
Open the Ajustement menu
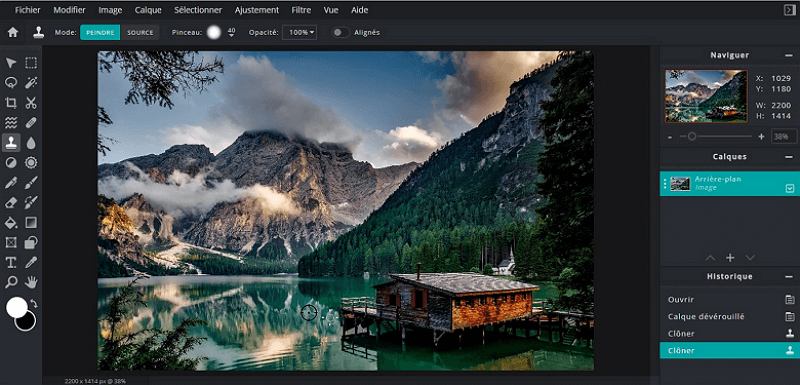[257, 10]
